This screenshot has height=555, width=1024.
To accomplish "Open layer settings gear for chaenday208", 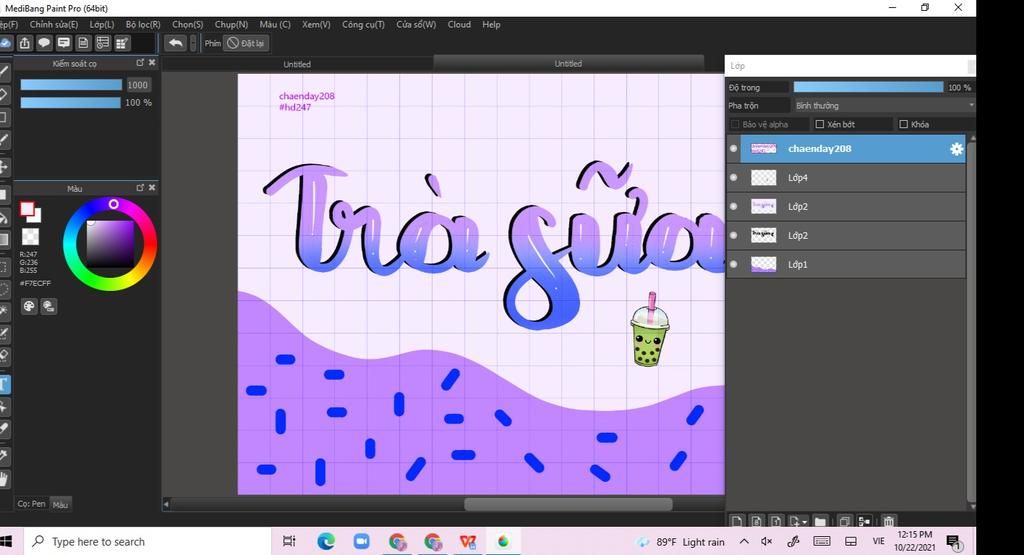I will click(x=956, y=149).
